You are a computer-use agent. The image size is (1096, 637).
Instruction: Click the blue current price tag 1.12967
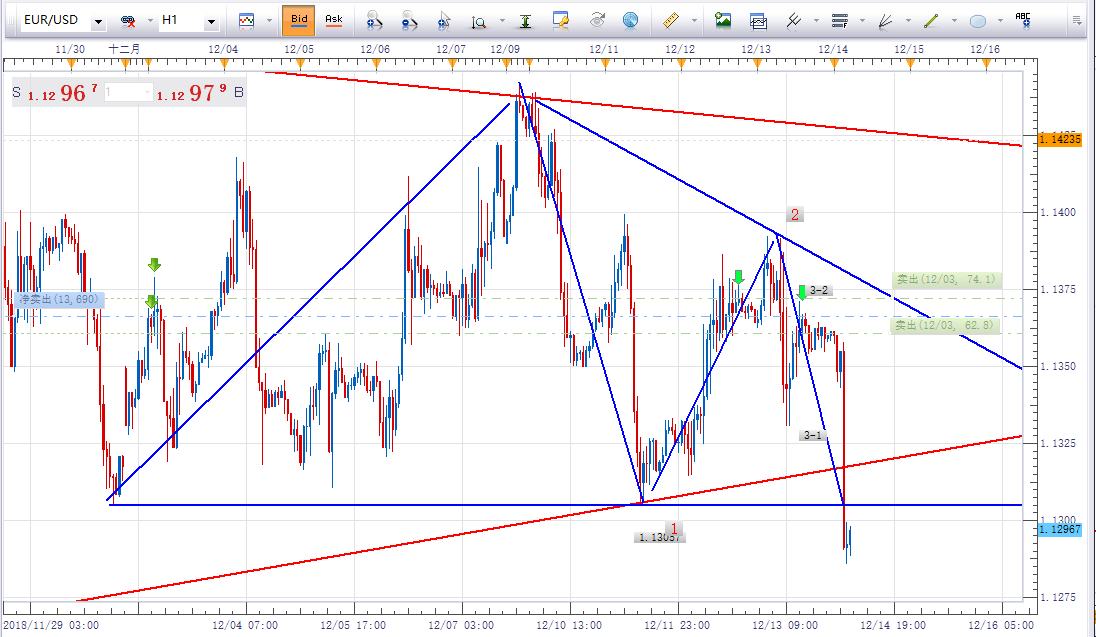point(1060,529)
